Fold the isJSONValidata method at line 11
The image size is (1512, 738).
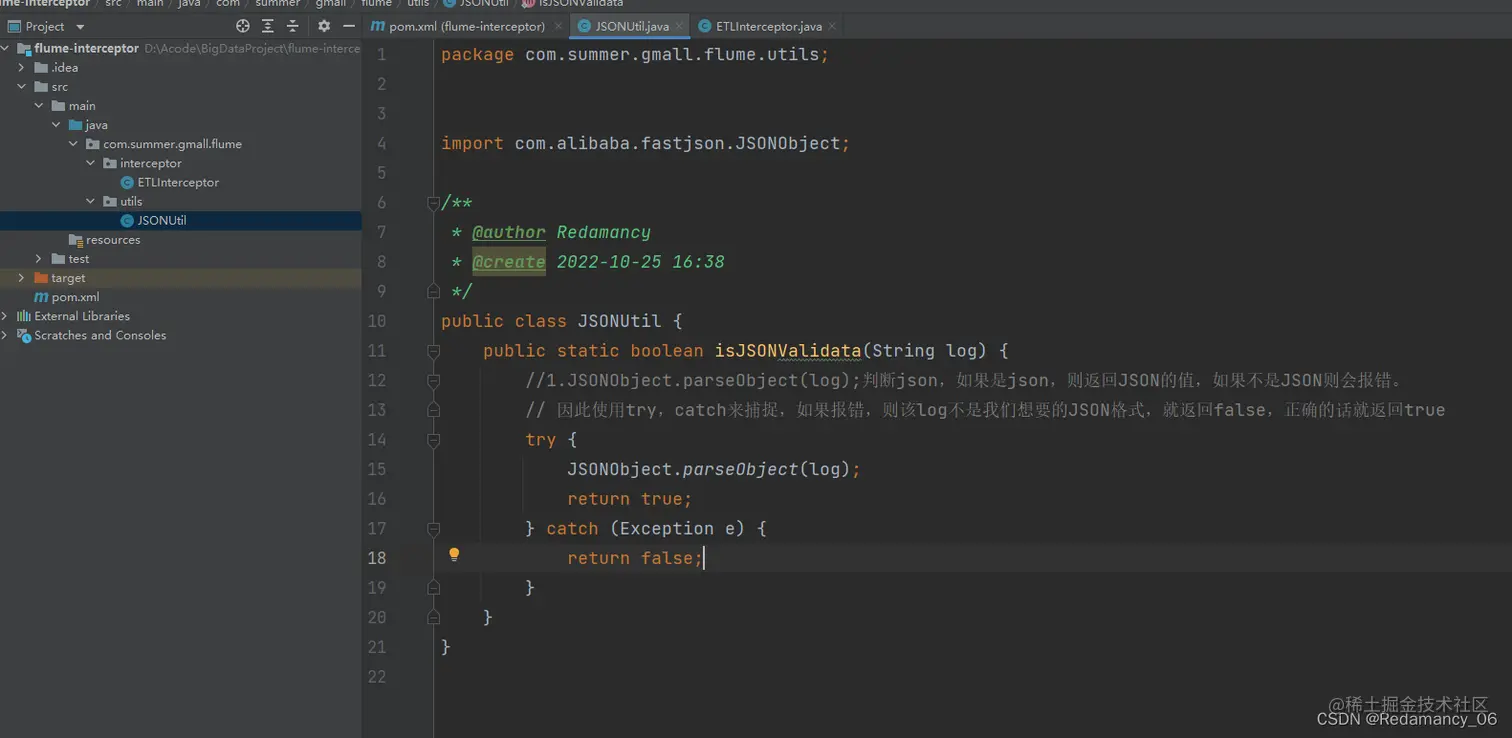point(433,351)
